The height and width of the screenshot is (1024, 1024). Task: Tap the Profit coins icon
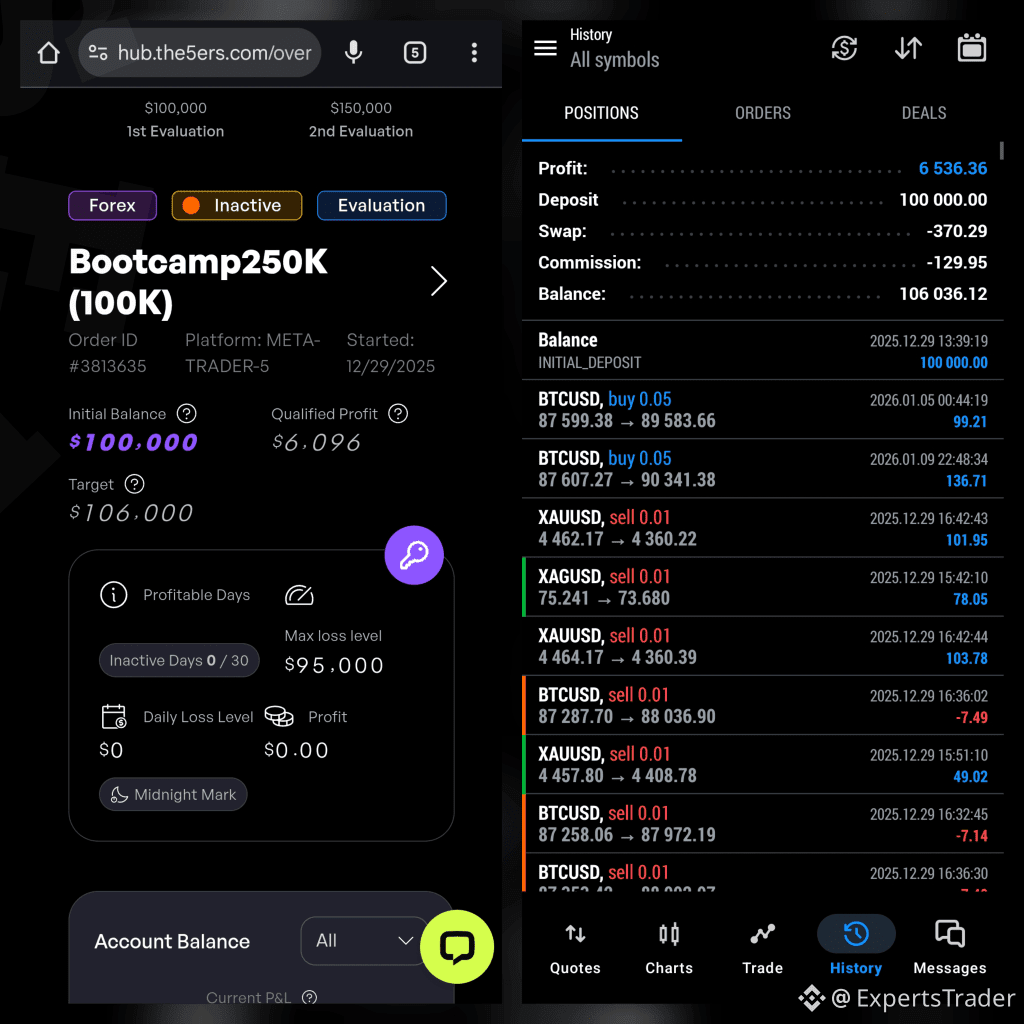pyautogui.click(x=279, y=716)
